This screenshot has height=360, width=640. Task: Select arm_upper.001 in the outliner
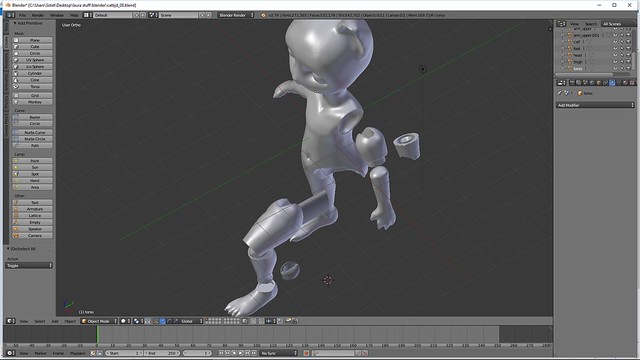tap(586, 35)
